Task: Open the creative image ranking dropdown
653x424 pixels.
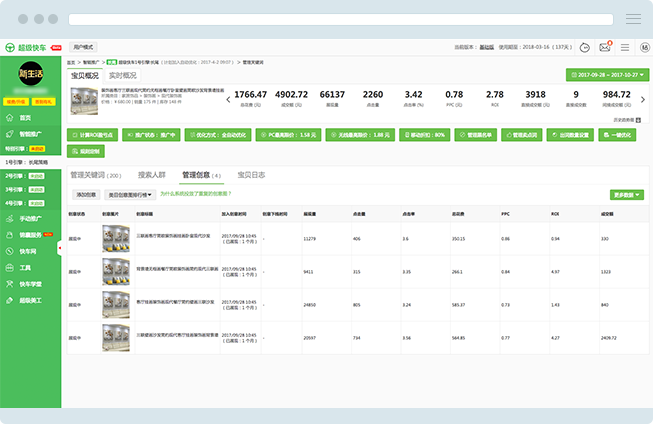Action: (x=129, y=195)
